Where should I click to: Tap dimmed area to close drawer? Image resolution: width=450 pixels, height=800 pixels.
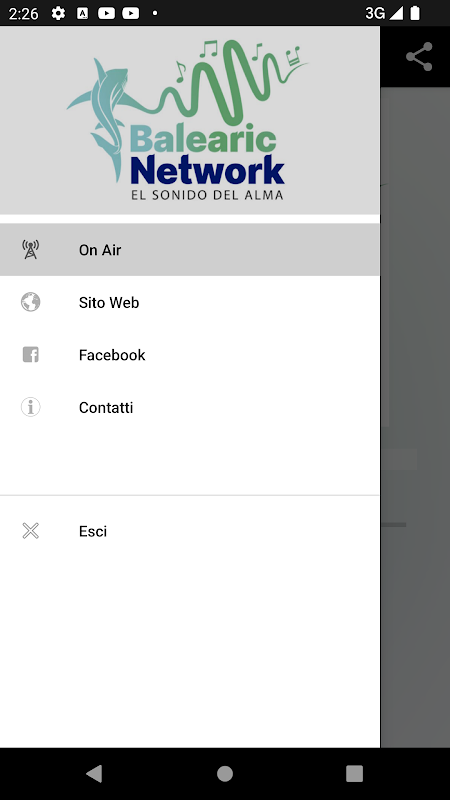(x=415, y=408)
